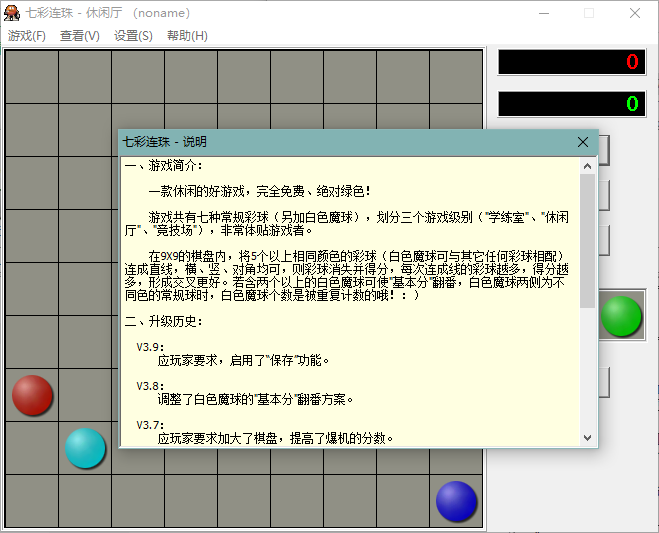Click the V3.8 version entry
The height and width of the screenshot is (533, 659).
click(x=150, y=386)
